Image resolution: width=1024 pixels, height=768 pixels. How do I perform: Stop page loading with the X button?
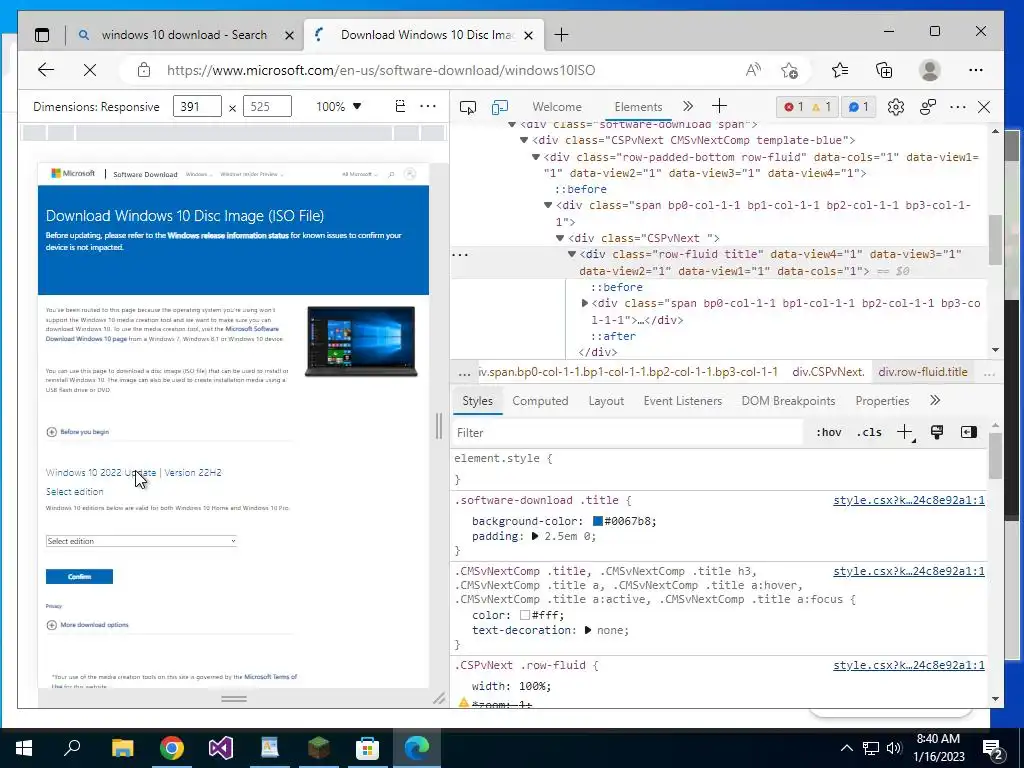(x=90, y=70)
